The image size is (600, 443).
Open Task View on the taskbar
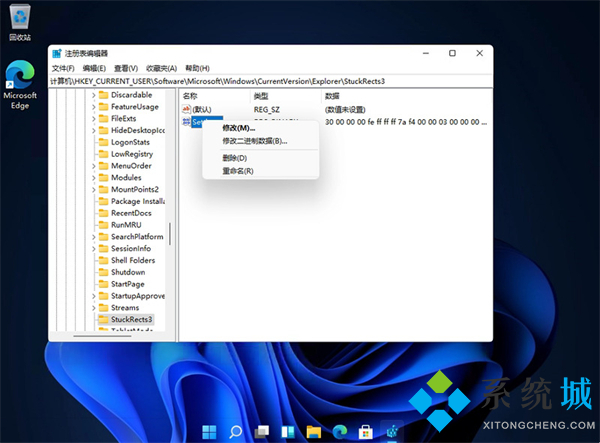point(261,432)
